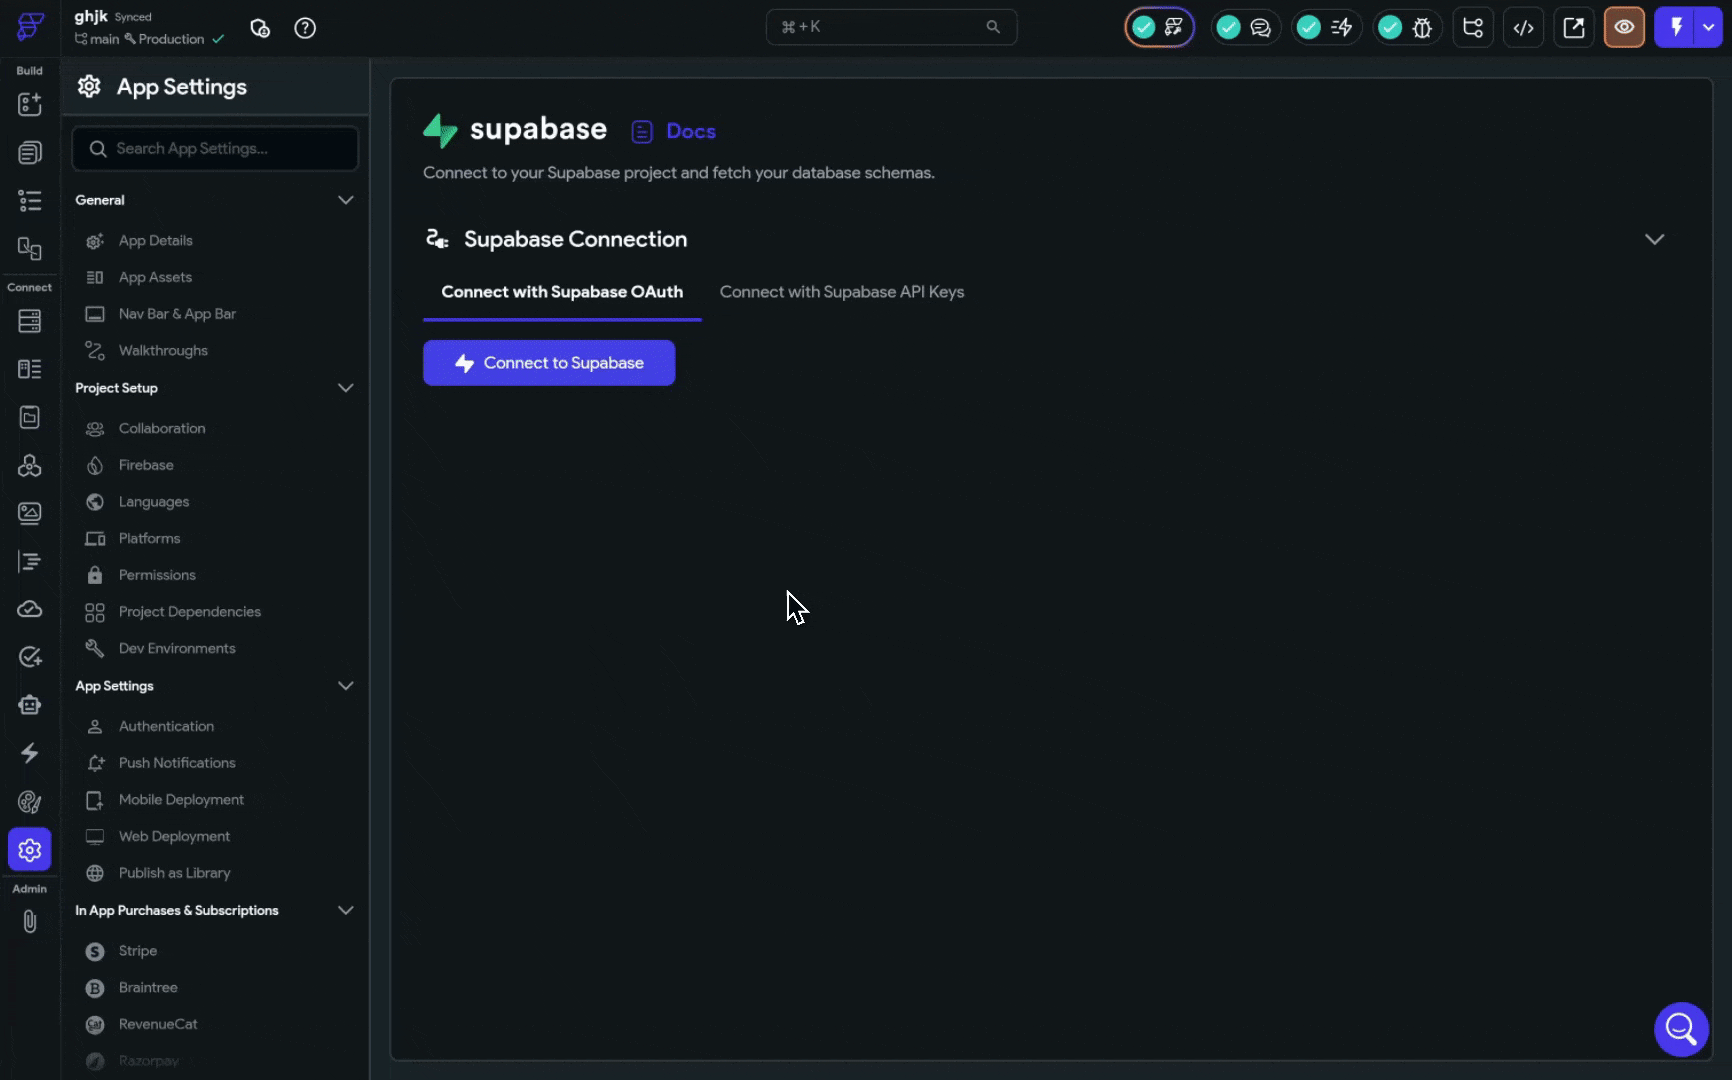
Task: Click the Connect to Supabase button
Action: 549,363
